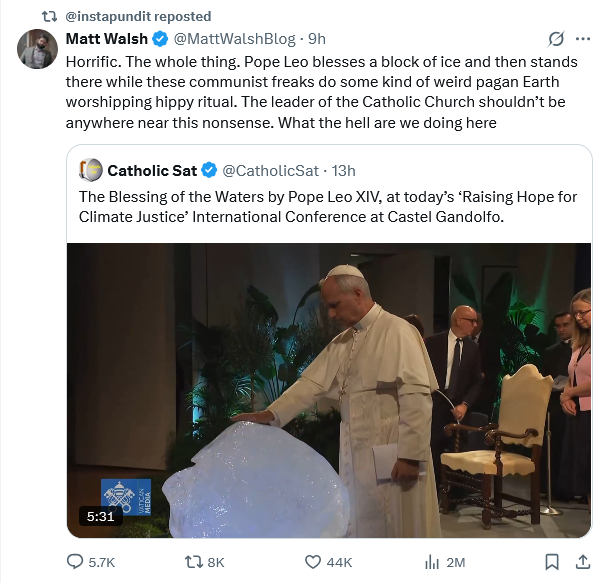Click the Matt Walsh display name

[x=106, y=39]
